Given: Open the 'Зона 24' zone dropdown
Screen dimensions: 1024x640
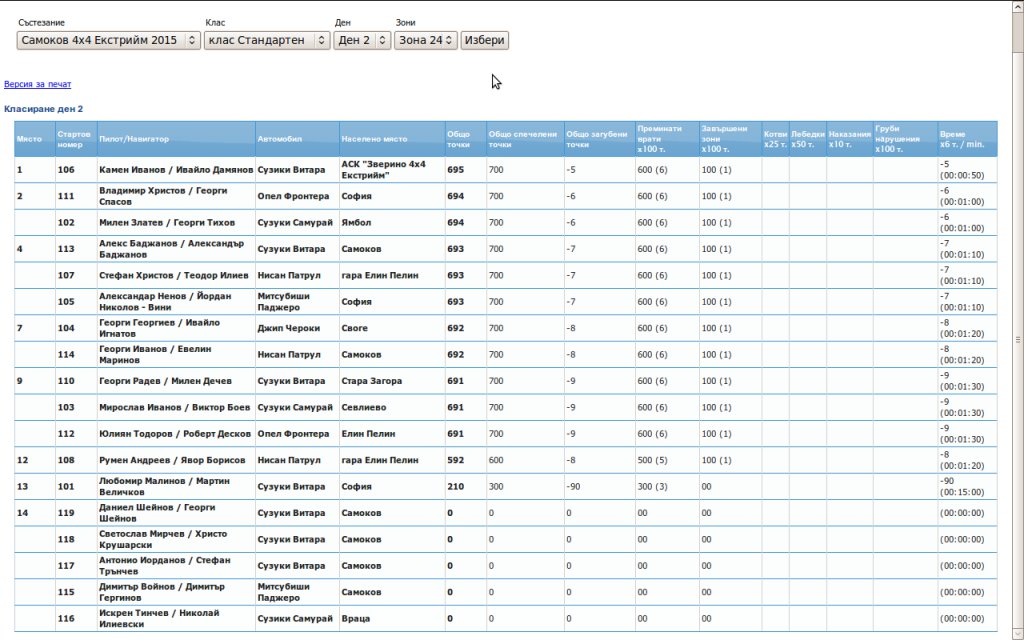Looking at the screenshot, I should coord(425,40).
